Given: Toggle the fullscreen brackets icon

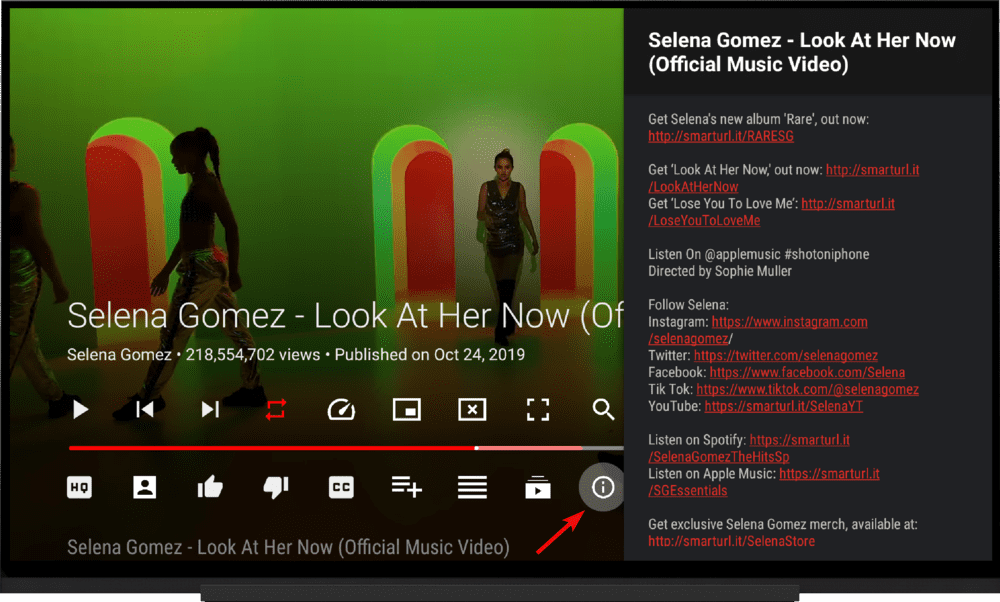Looking at the screenshot, I should (538, 409).
